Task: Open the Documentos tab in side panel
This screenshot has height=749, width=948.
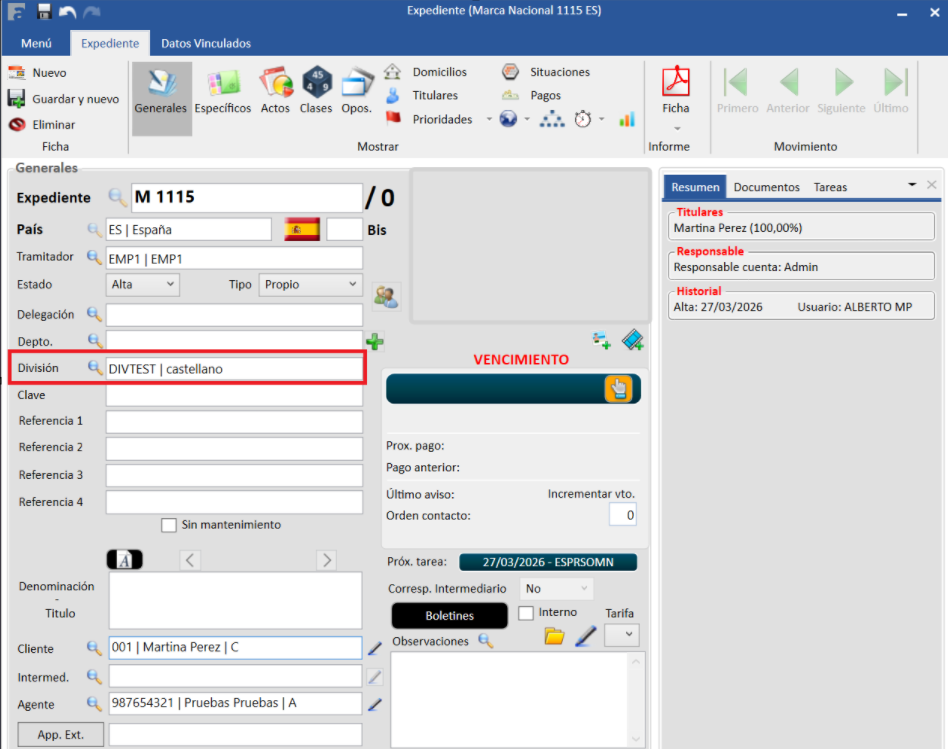Action: click(766, 187)
